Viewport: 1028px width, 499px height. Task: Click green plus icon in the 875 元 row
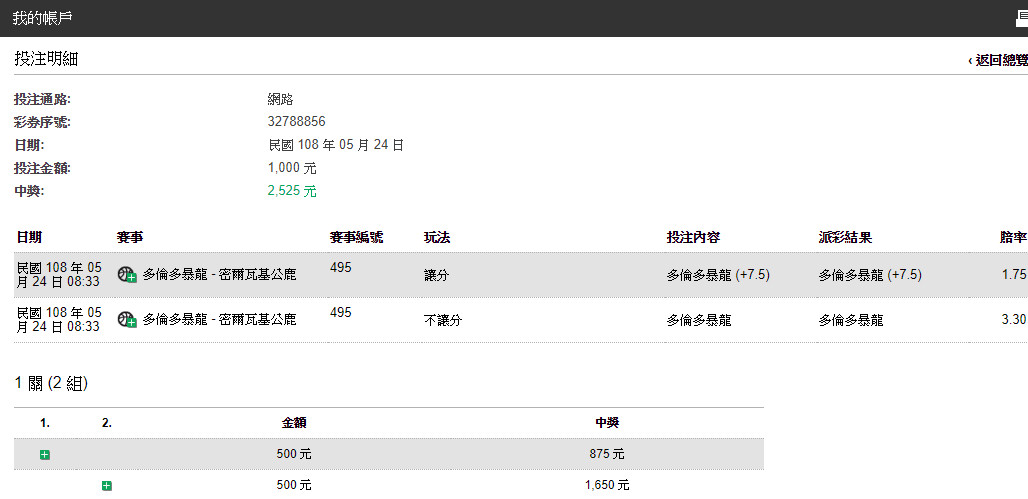point(45,454)
